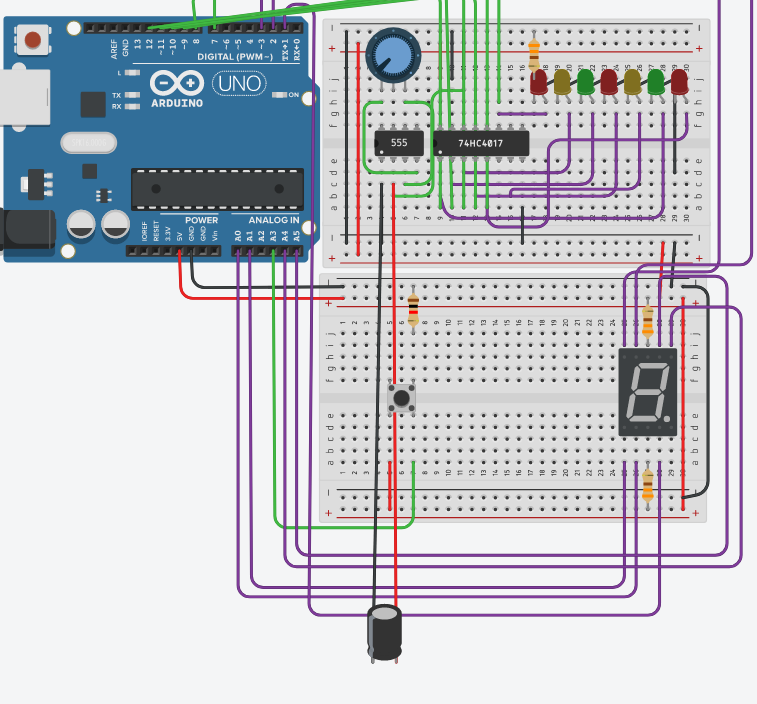The image size is (757, 704).
Task: Click analog pin A3 on the Arduino
Action: (x=274, y=250)
